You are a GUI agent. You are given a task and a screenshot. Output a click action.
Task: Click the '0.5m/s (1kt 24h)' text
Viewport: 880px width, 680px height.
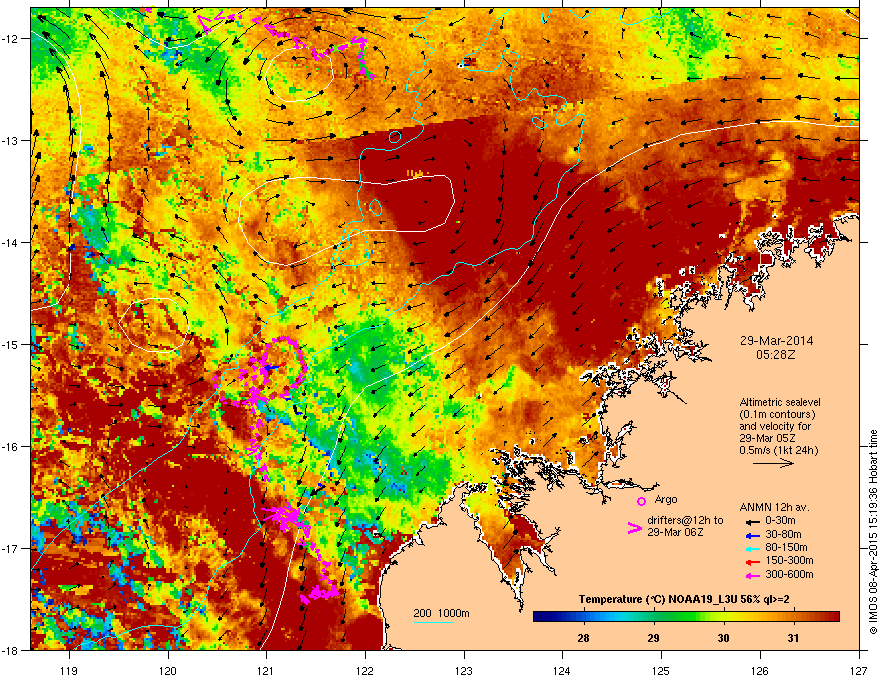tap(778, 451)
